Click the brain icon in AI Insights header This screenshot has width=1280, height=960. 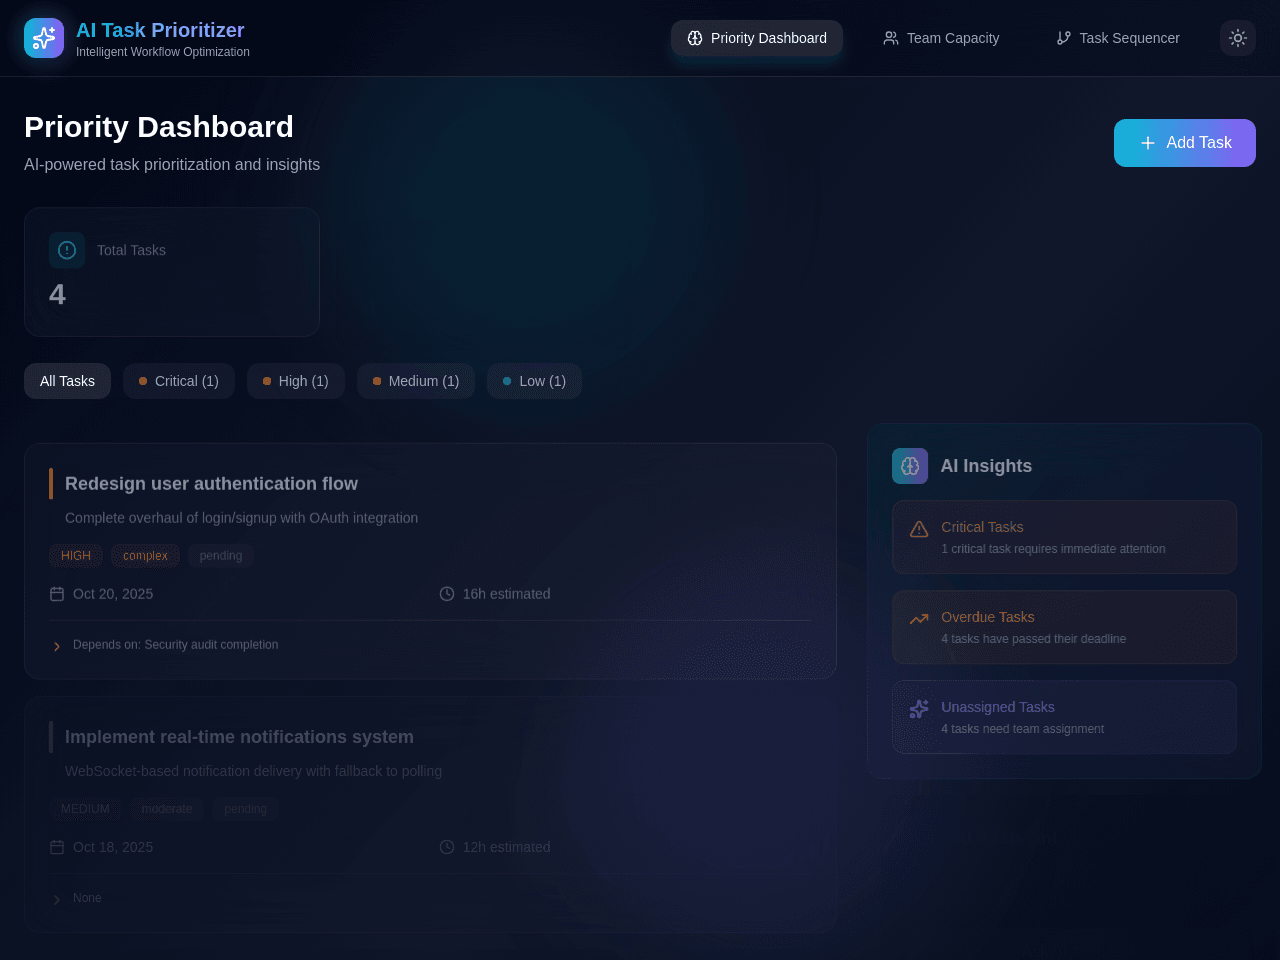[910, 466]
